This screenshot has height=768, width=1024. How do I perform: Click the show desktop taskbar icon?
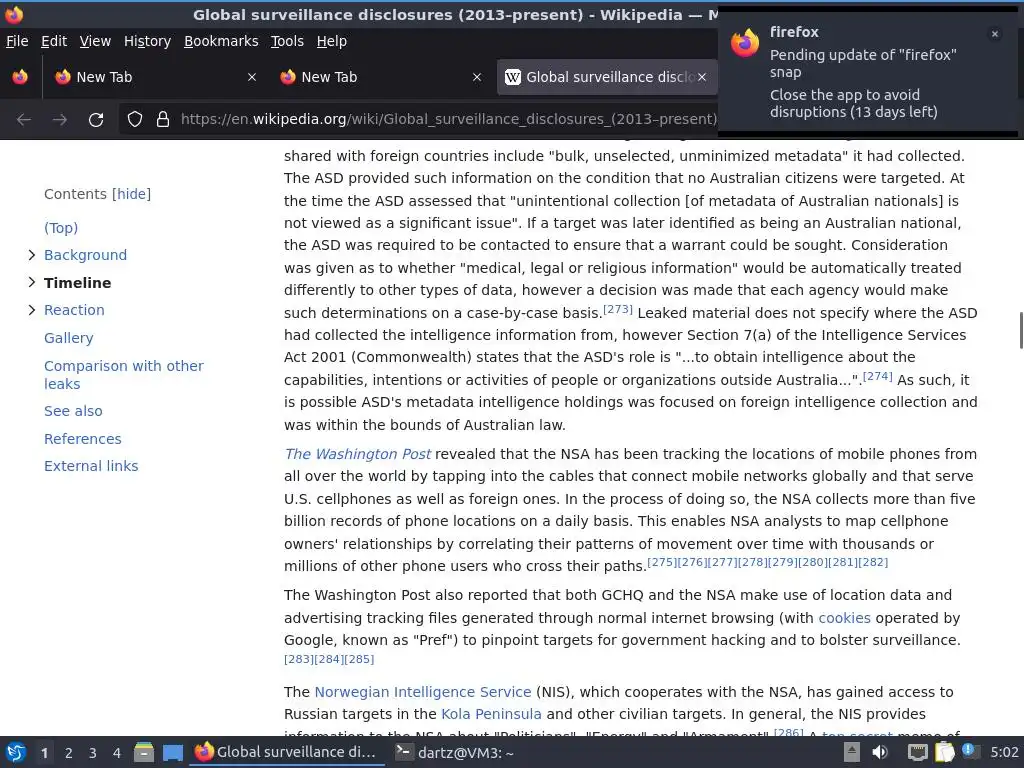[173, 752]
